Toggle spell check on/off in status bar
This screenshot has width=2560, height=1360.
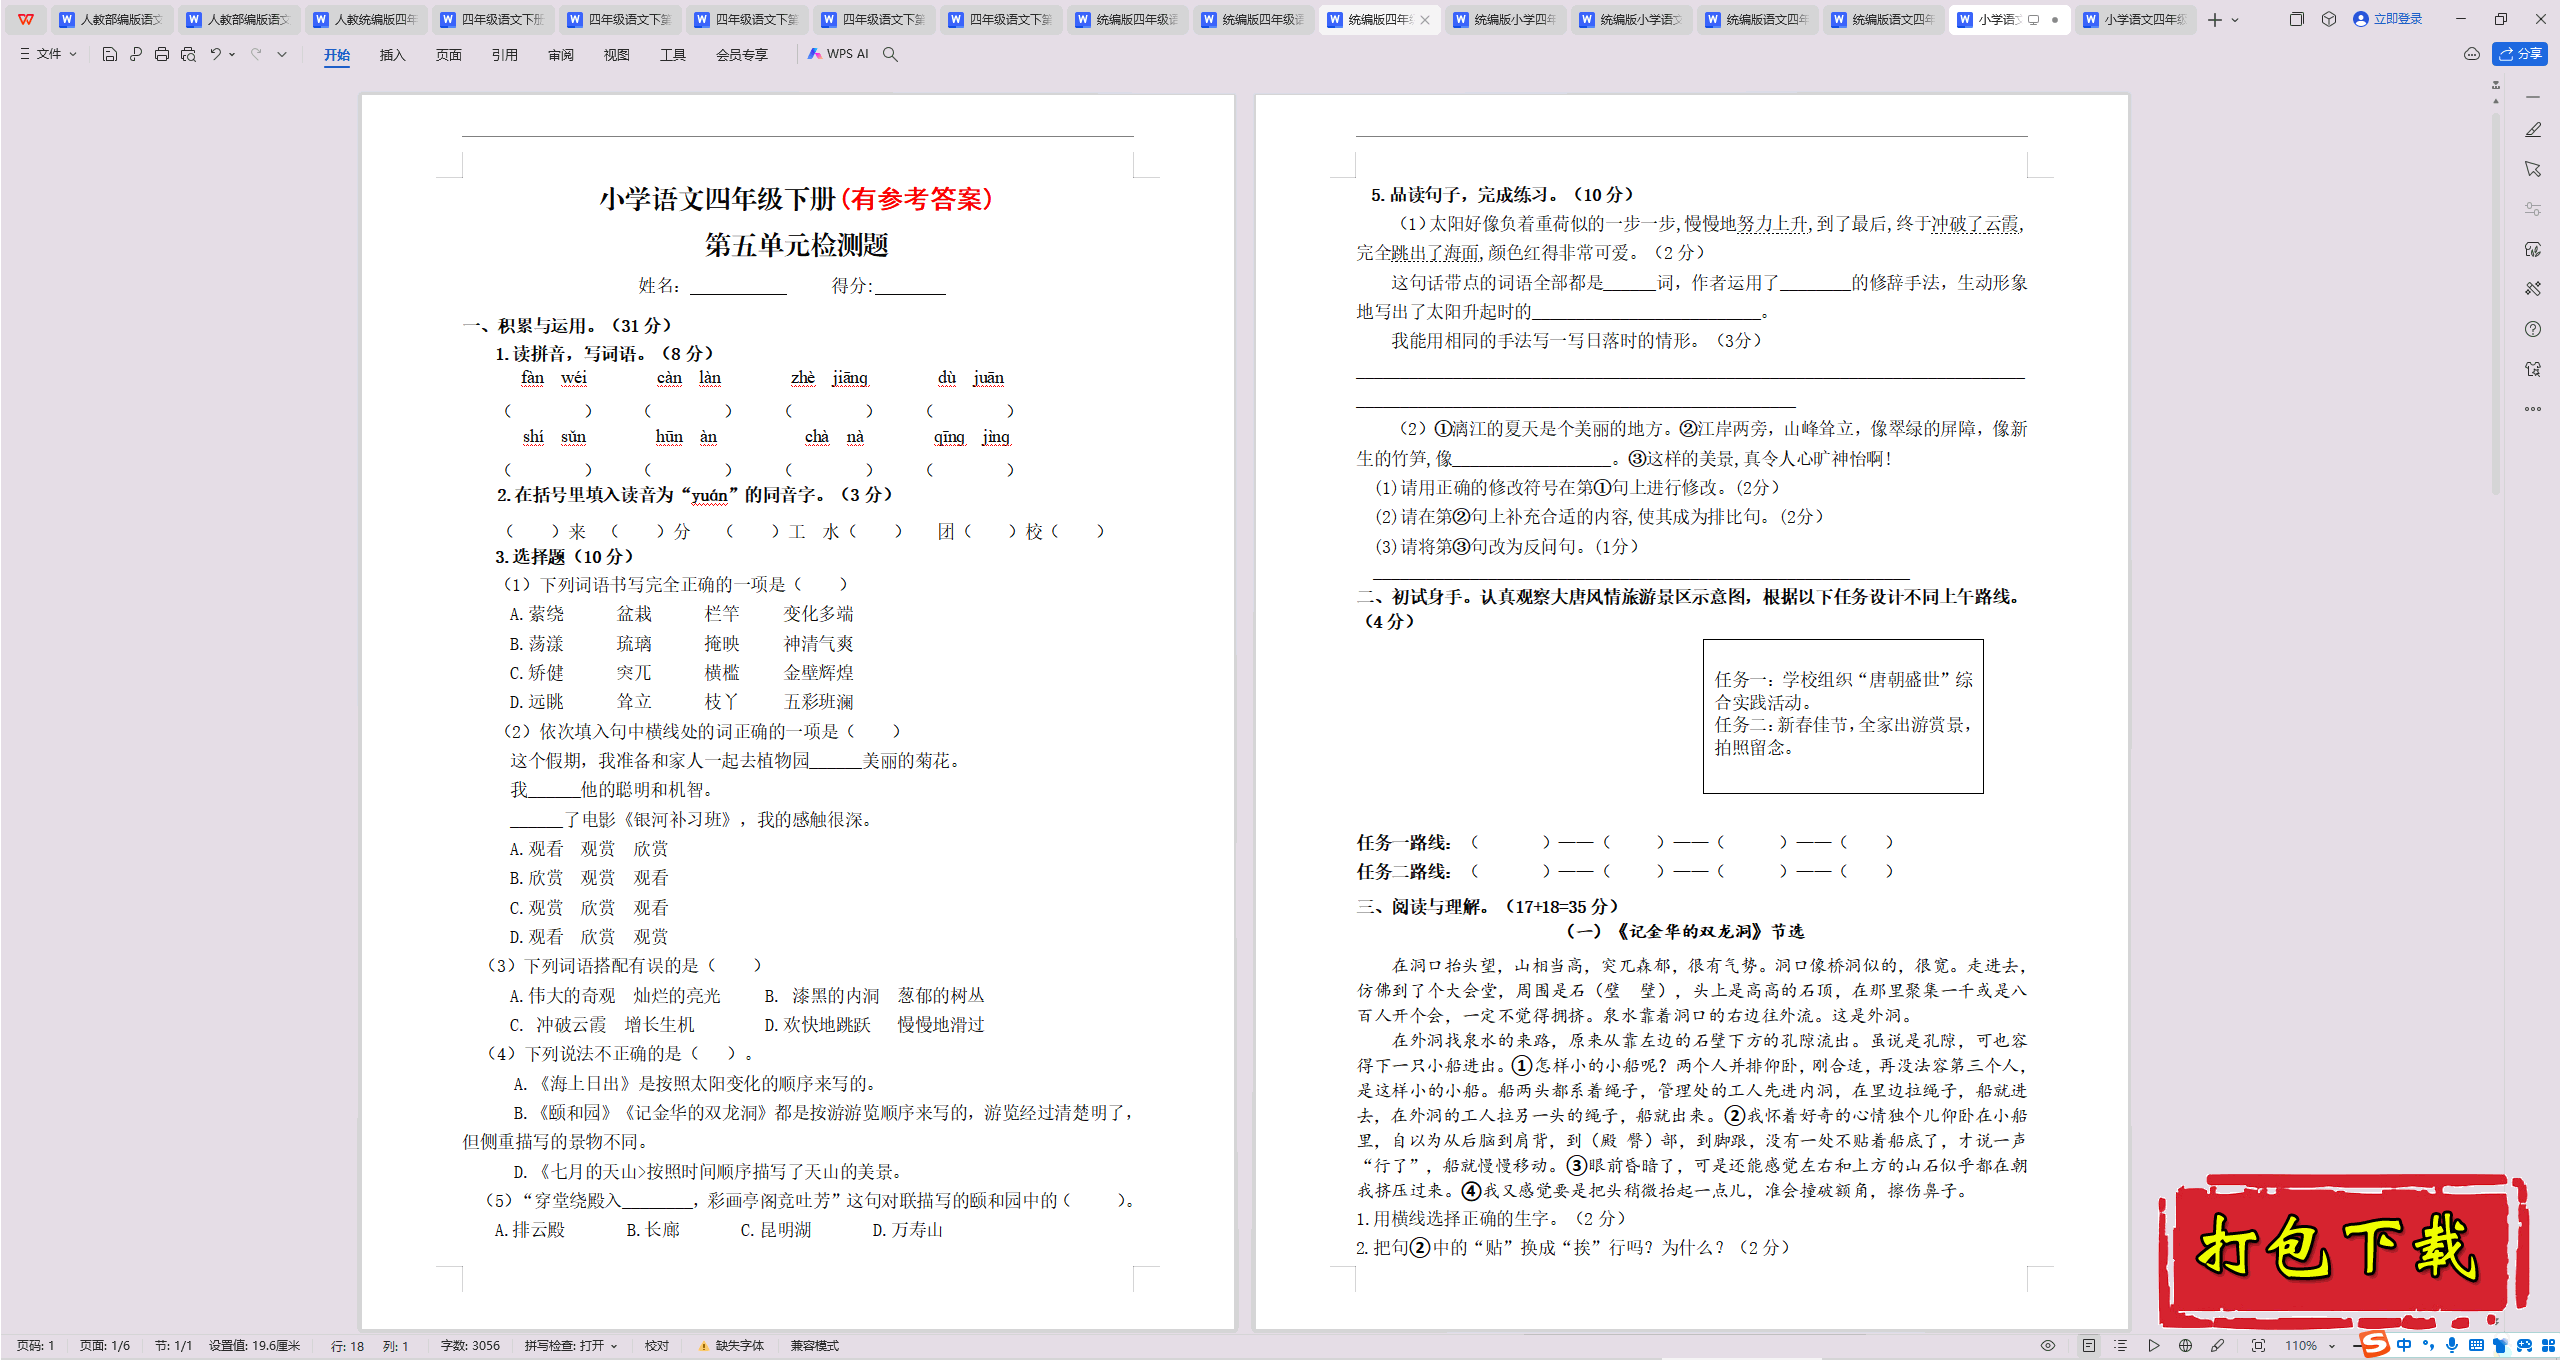click(x=571, y=1346)
